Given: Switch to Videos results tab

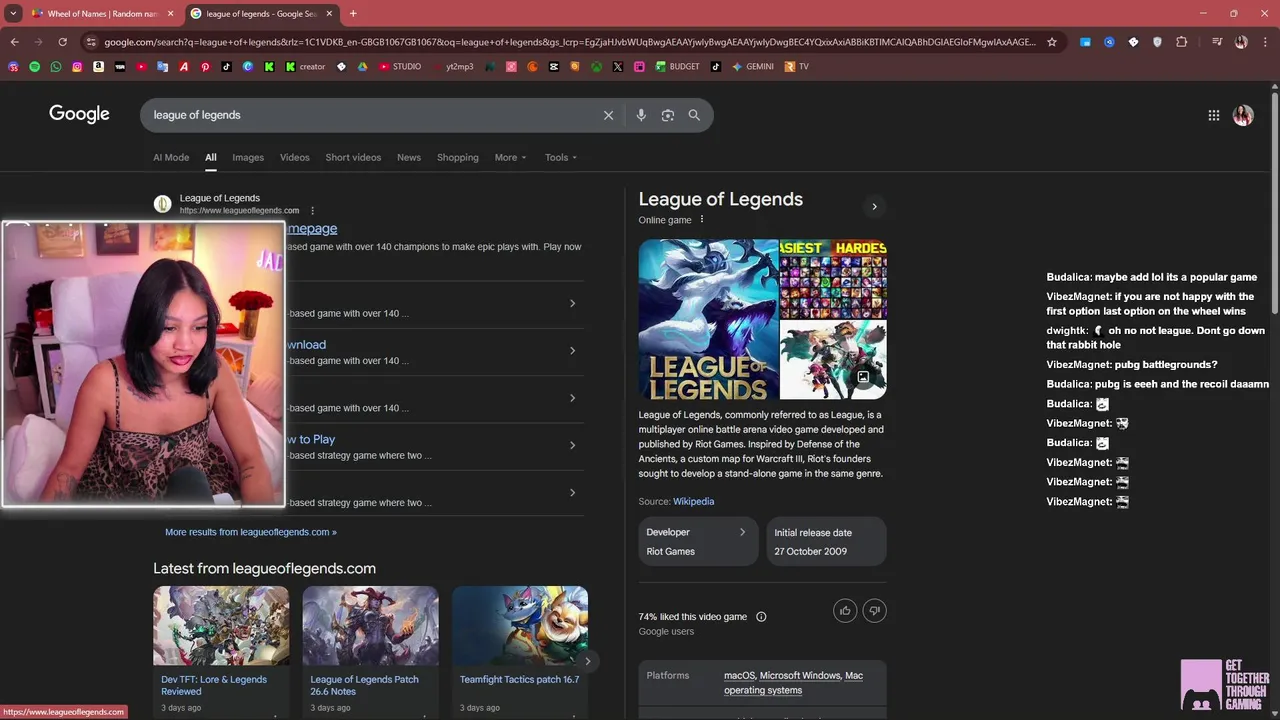Looking at the screenshot, I should (294, 157).
